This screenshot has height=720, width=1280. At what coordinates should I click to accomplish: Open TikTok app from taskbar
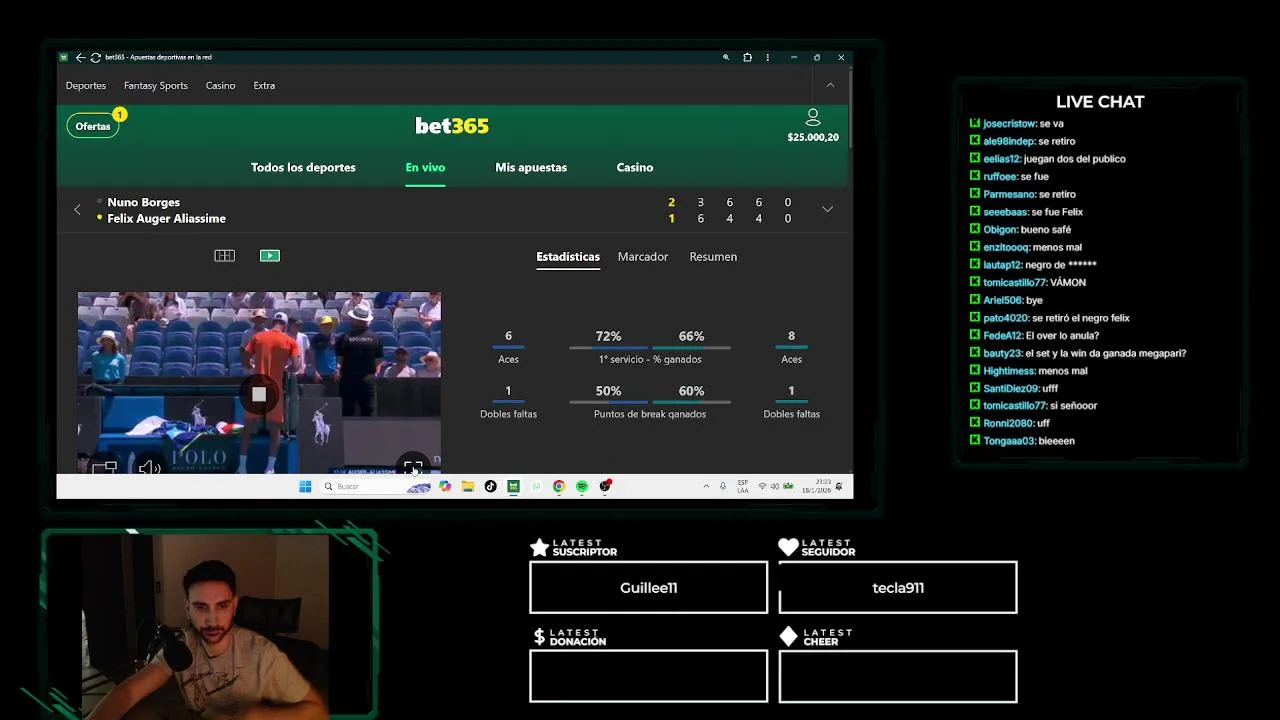(490, 487)
